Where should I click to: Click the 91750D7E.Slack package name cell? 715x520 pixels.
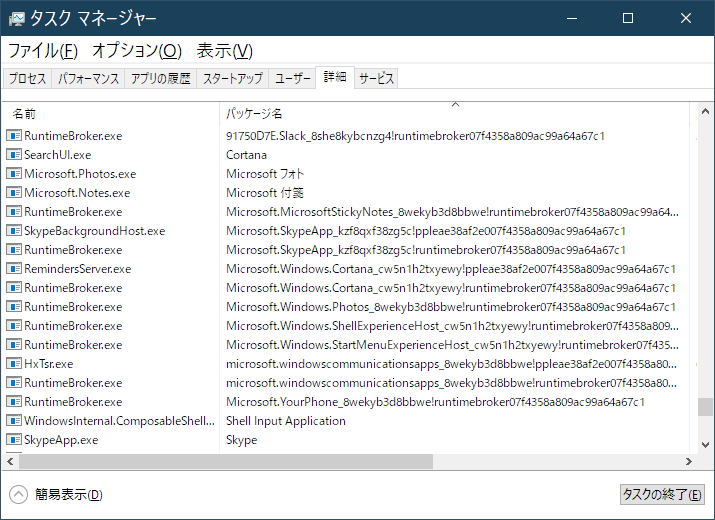tap(415, 135)
